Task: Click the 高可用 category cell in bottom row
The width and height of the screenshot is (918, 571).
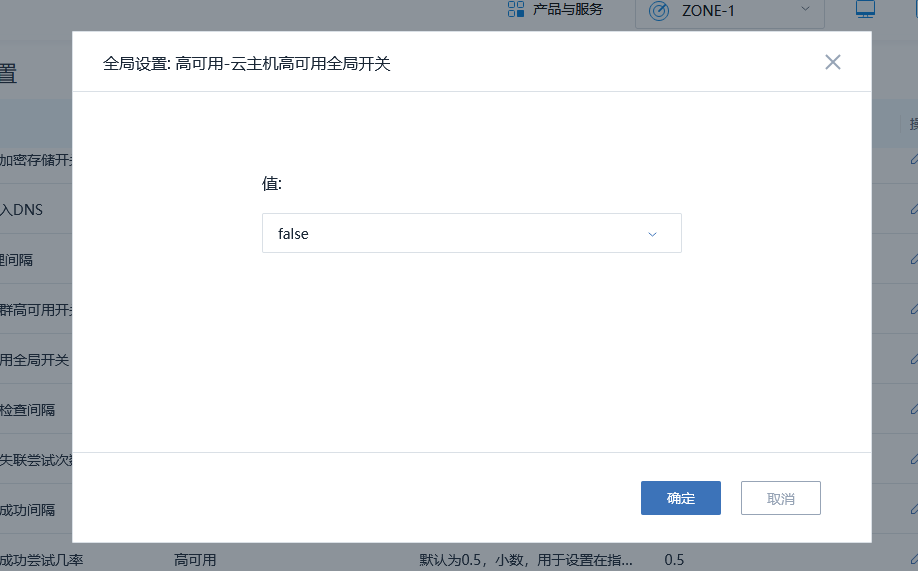Action: click(x=195, y=560)
